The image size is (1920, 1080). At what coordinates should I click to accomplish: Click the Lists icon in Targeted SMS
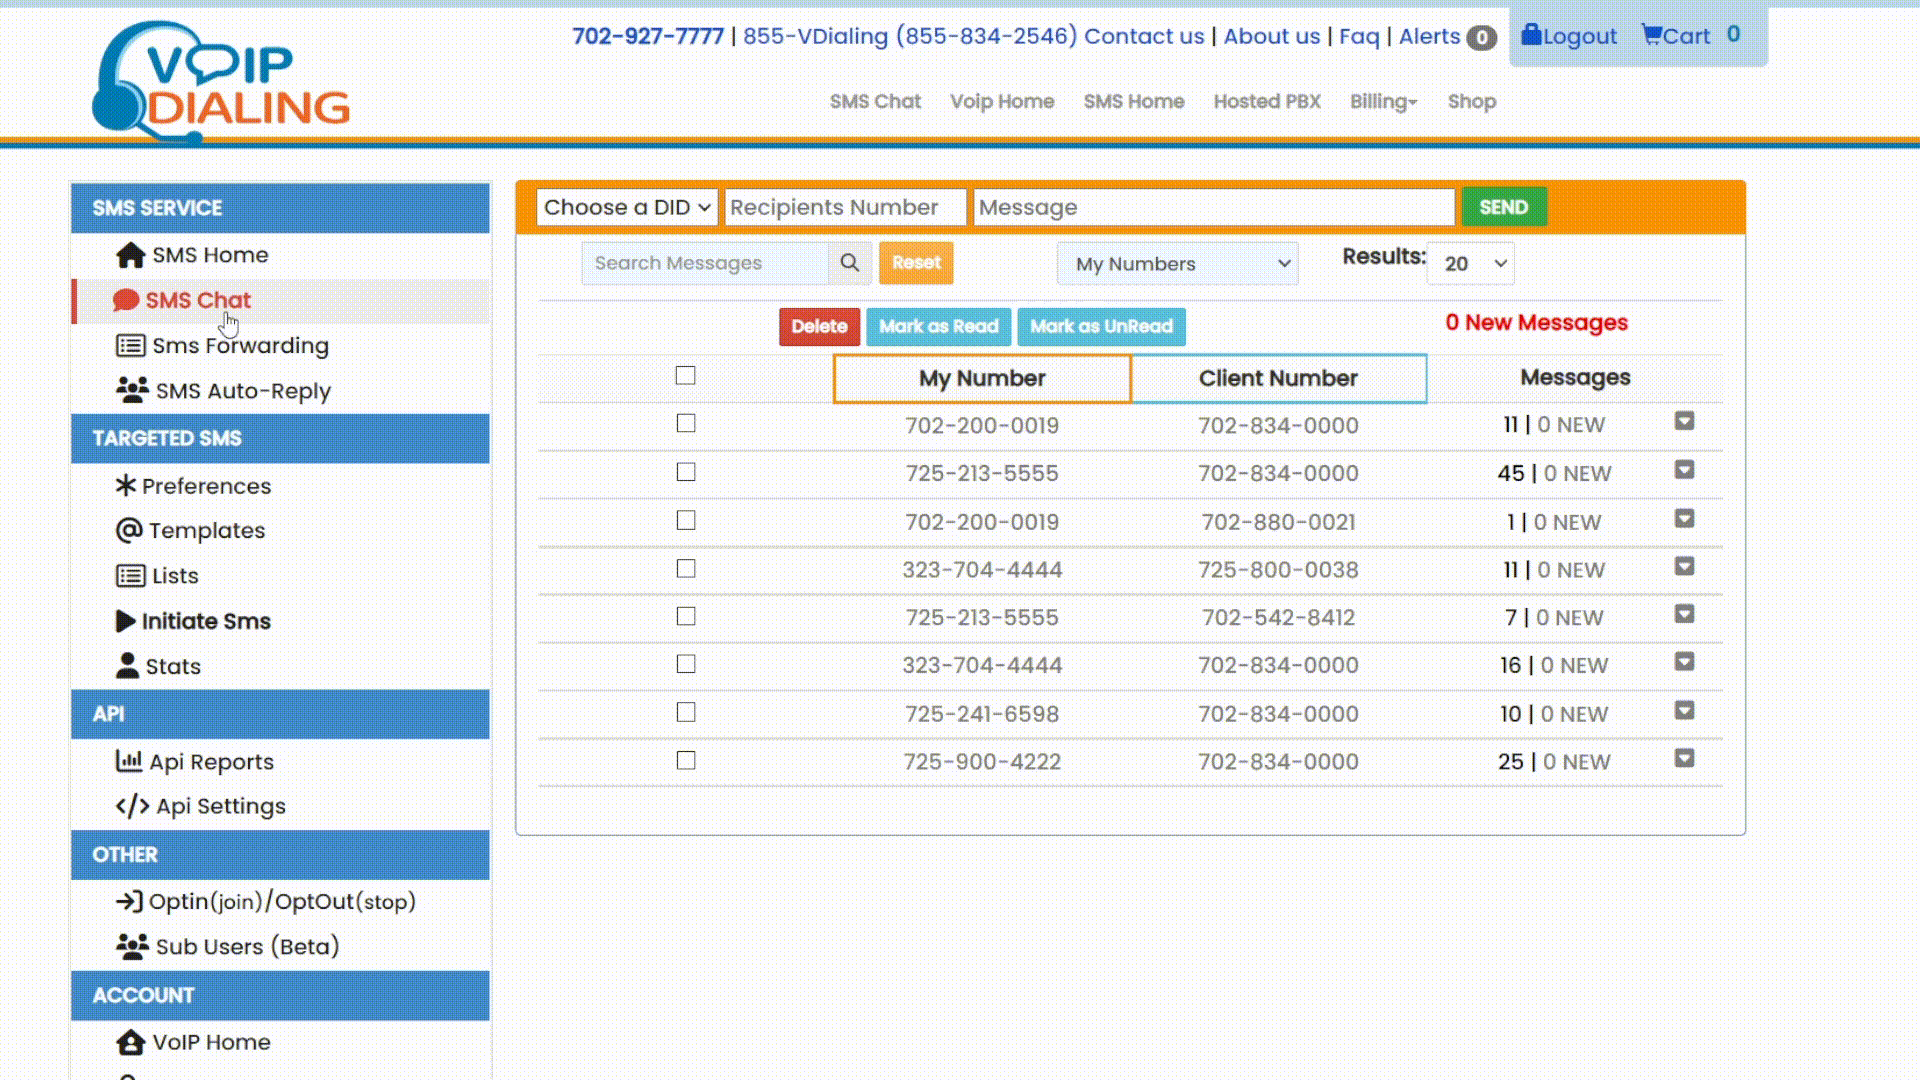tap(130, 576)
